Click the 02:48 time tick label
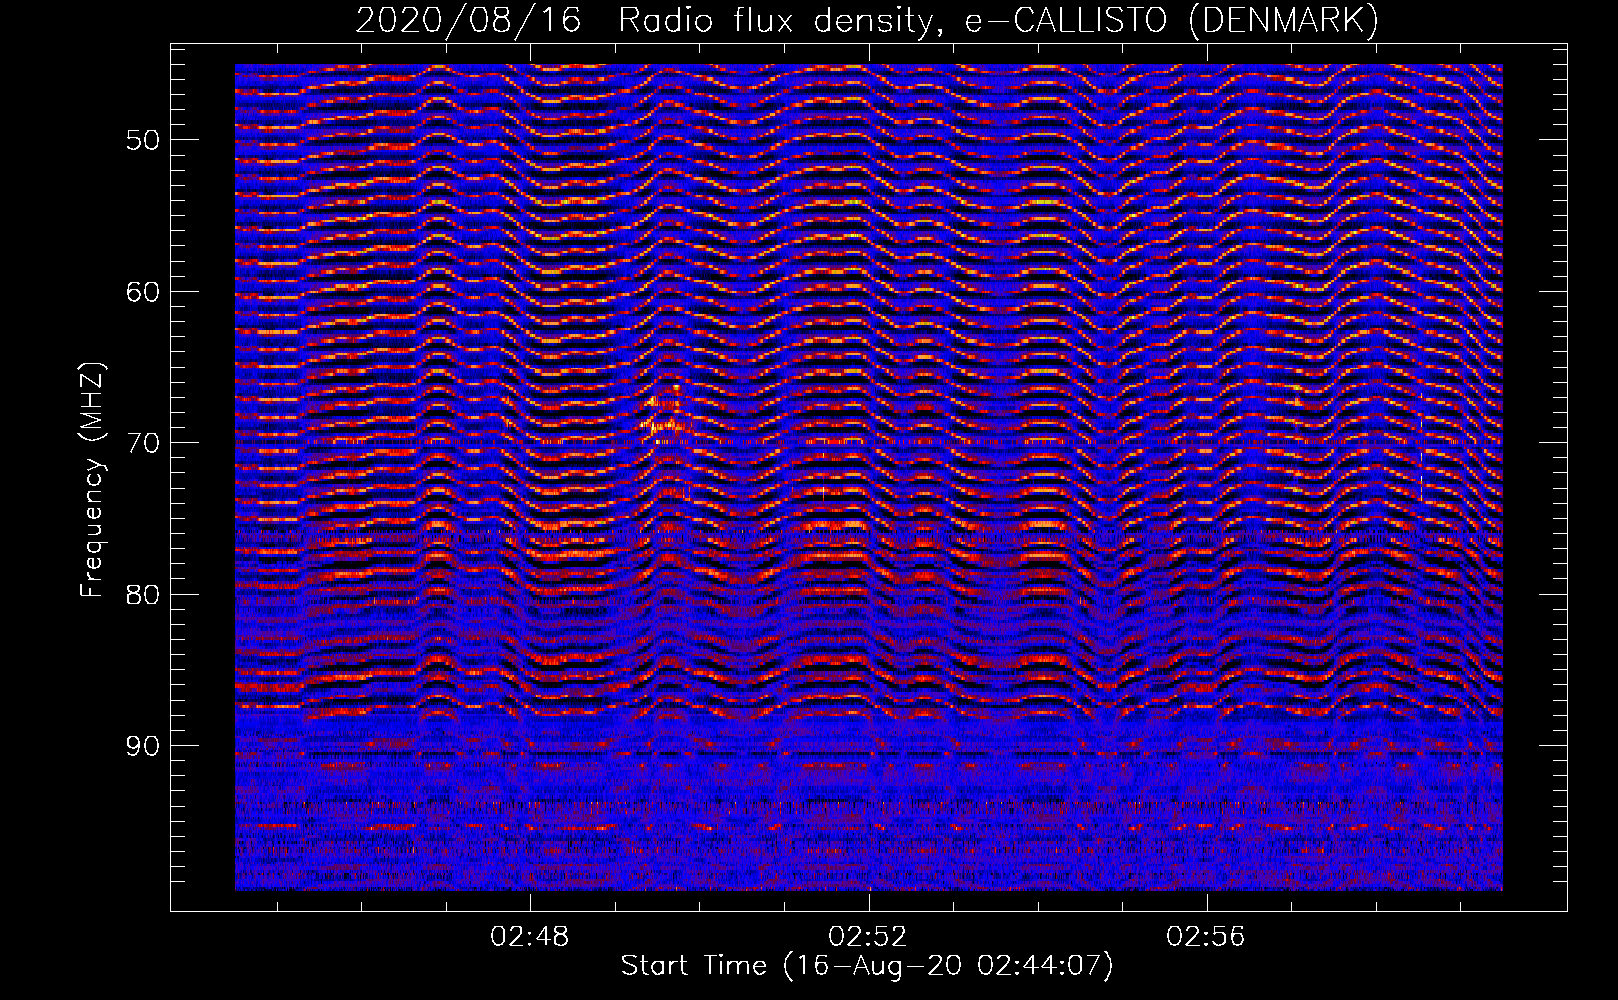This screenshot has height=1000, width=1618. pos(529,937)
